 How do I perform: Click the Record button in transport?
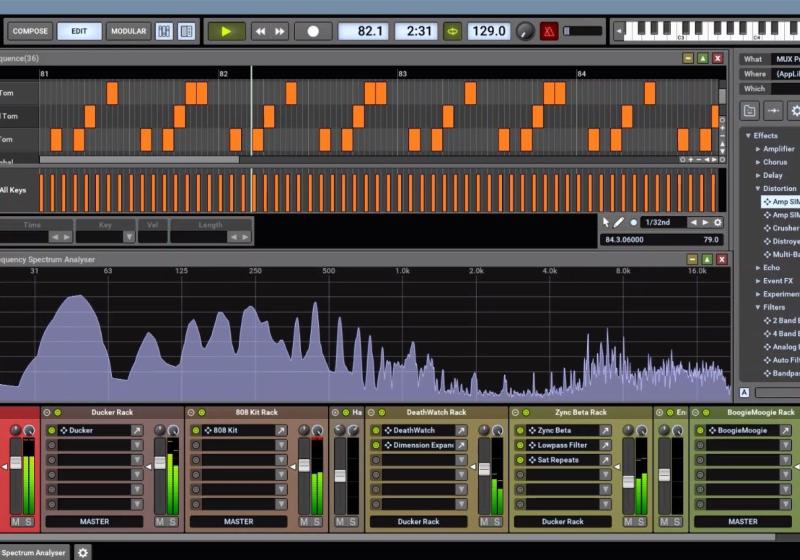(x=313, y=31)
